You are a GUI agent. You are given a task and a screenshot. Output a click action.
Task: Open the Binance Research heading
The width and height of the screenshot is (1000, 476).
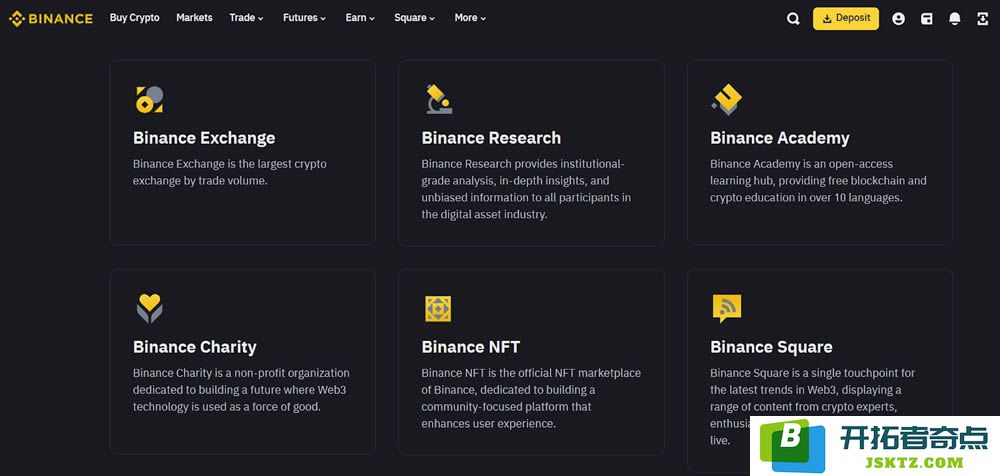(x=491, y=138)
